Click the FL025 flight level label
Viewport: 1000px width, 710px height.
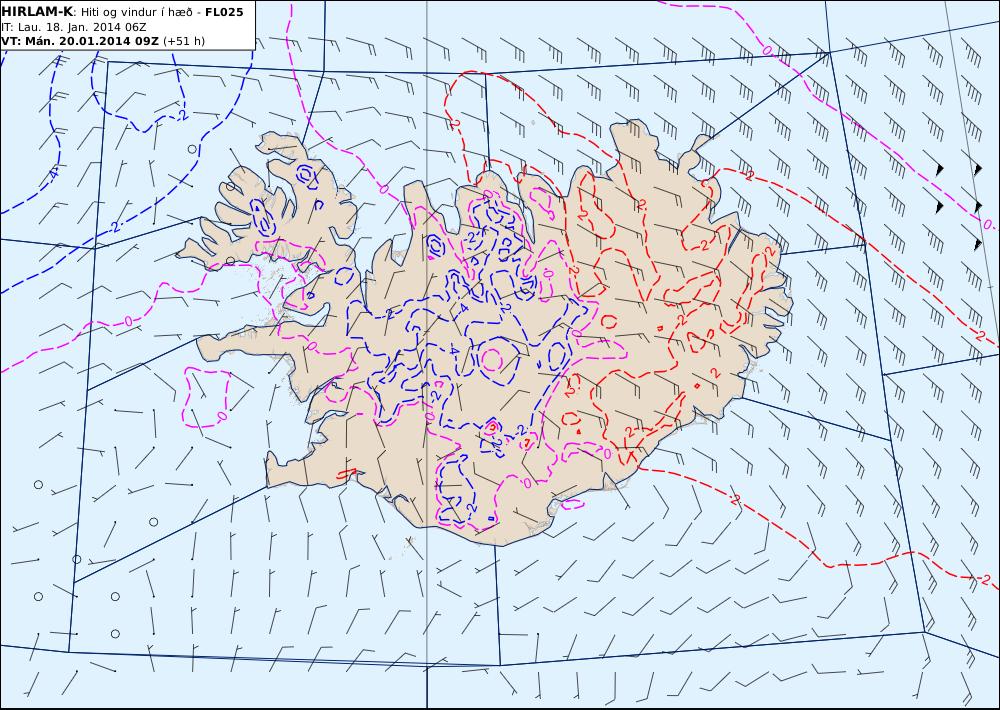tap(224, 12)
